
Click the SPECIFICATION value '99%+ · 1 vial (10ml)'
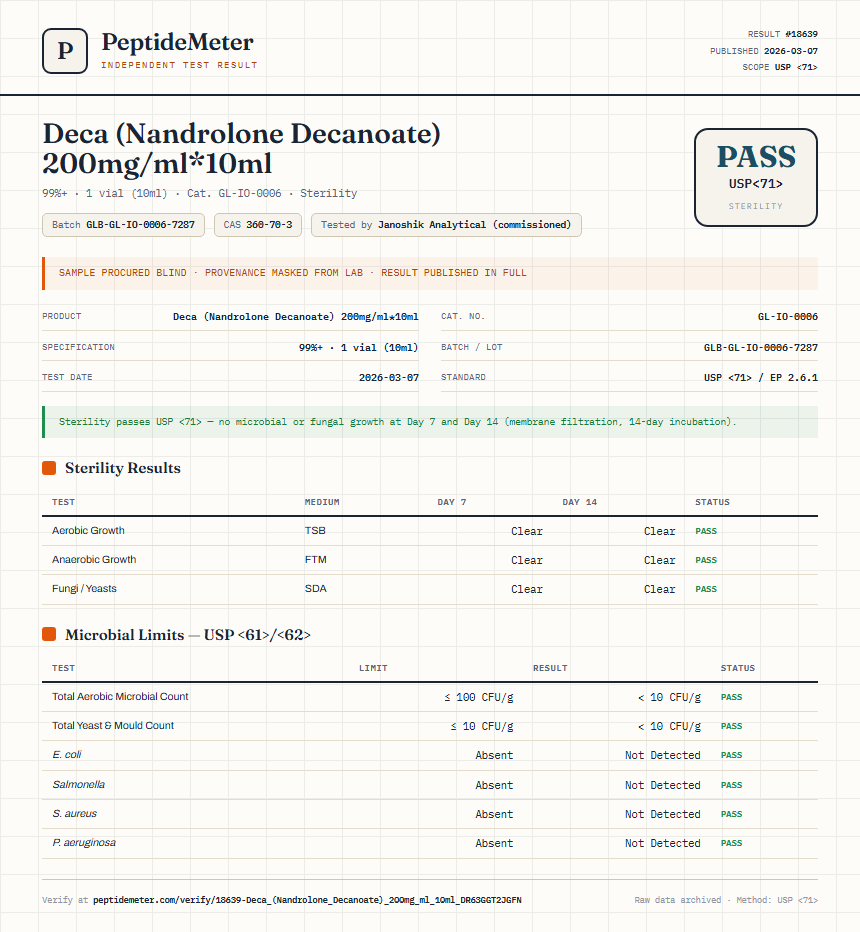(x=358, y=348)
